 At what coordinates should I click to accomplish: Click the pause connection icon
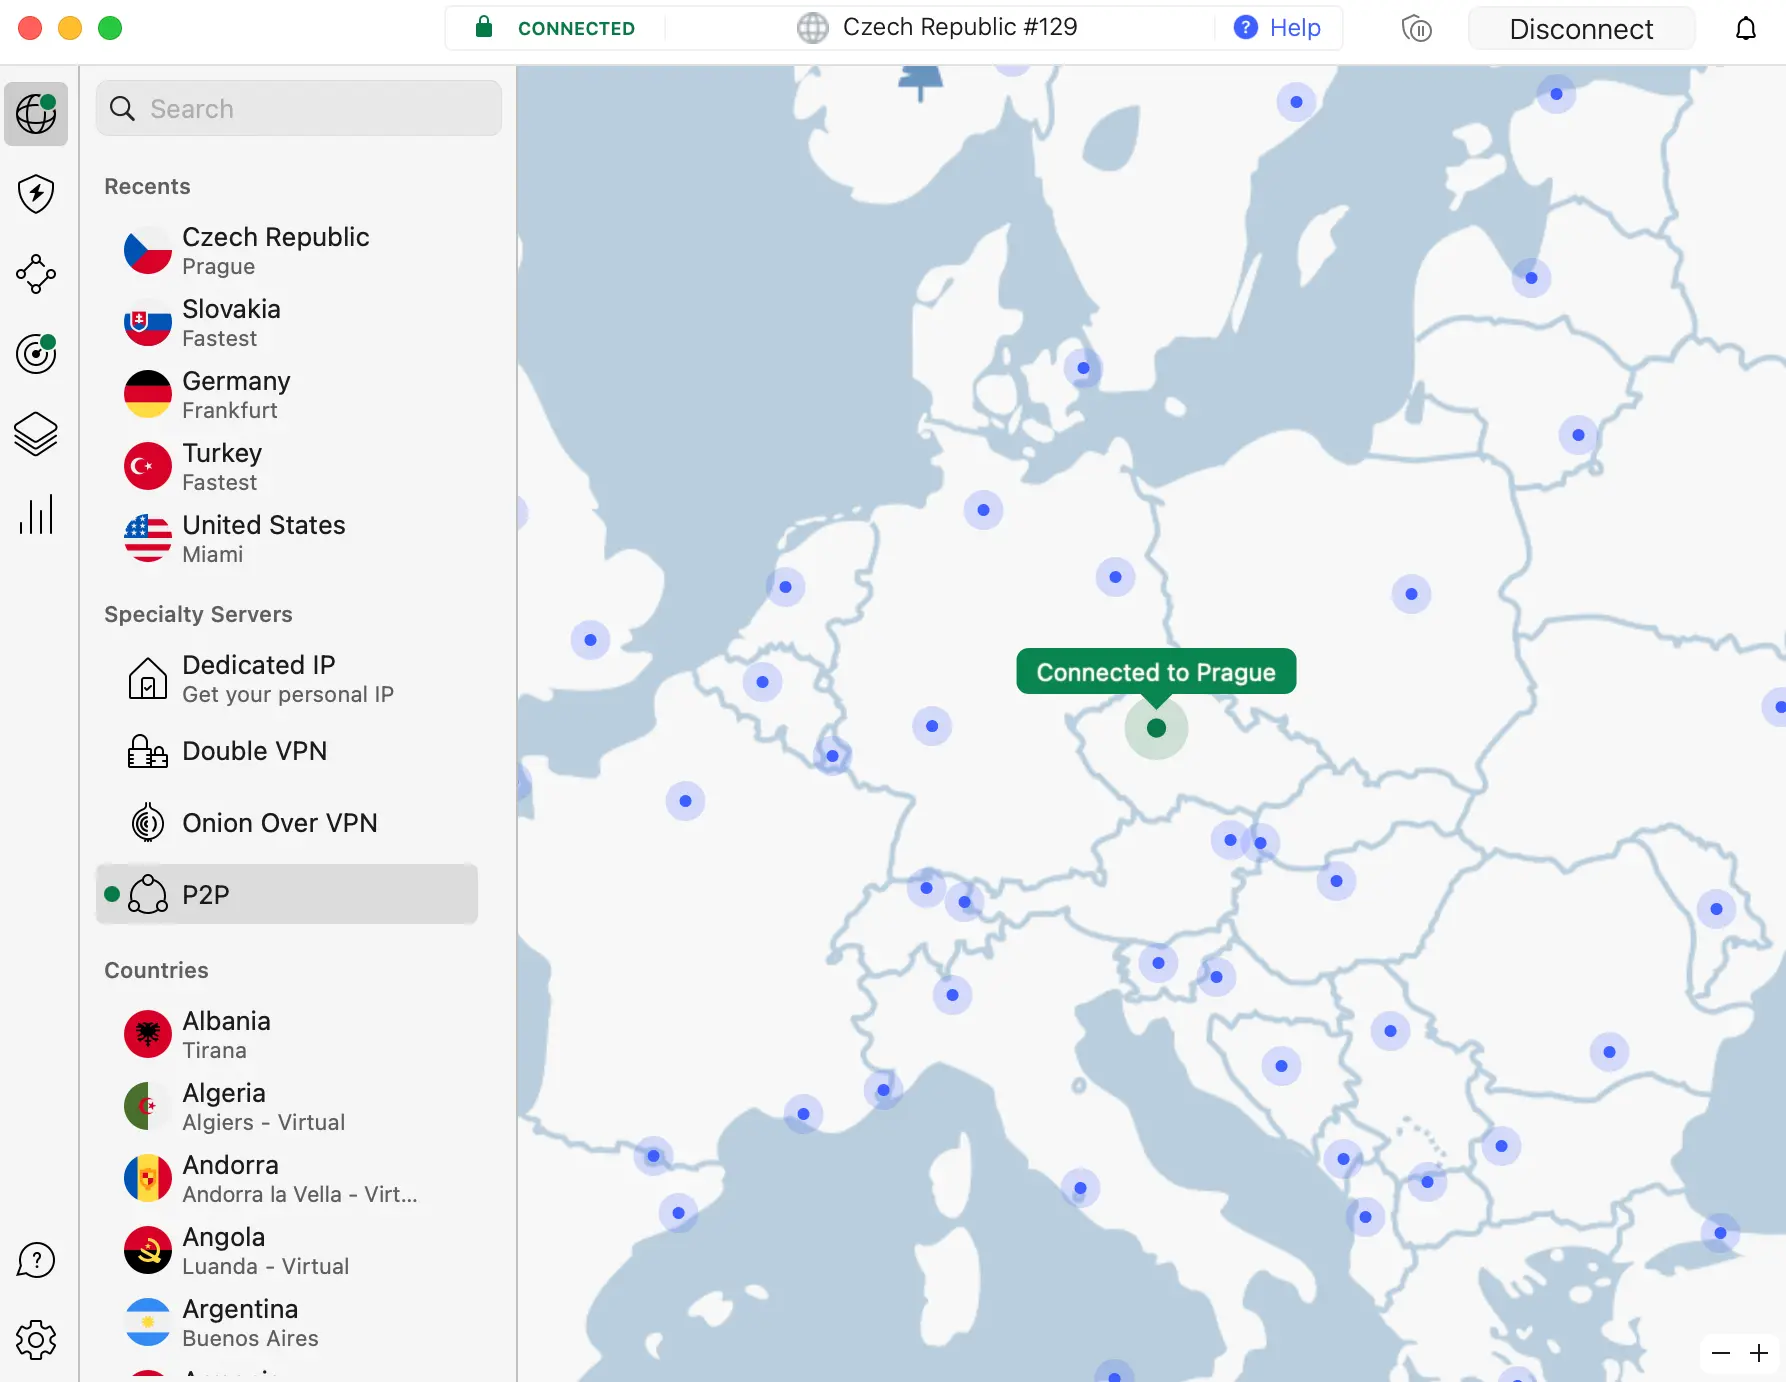click(x=1416, y=29)
